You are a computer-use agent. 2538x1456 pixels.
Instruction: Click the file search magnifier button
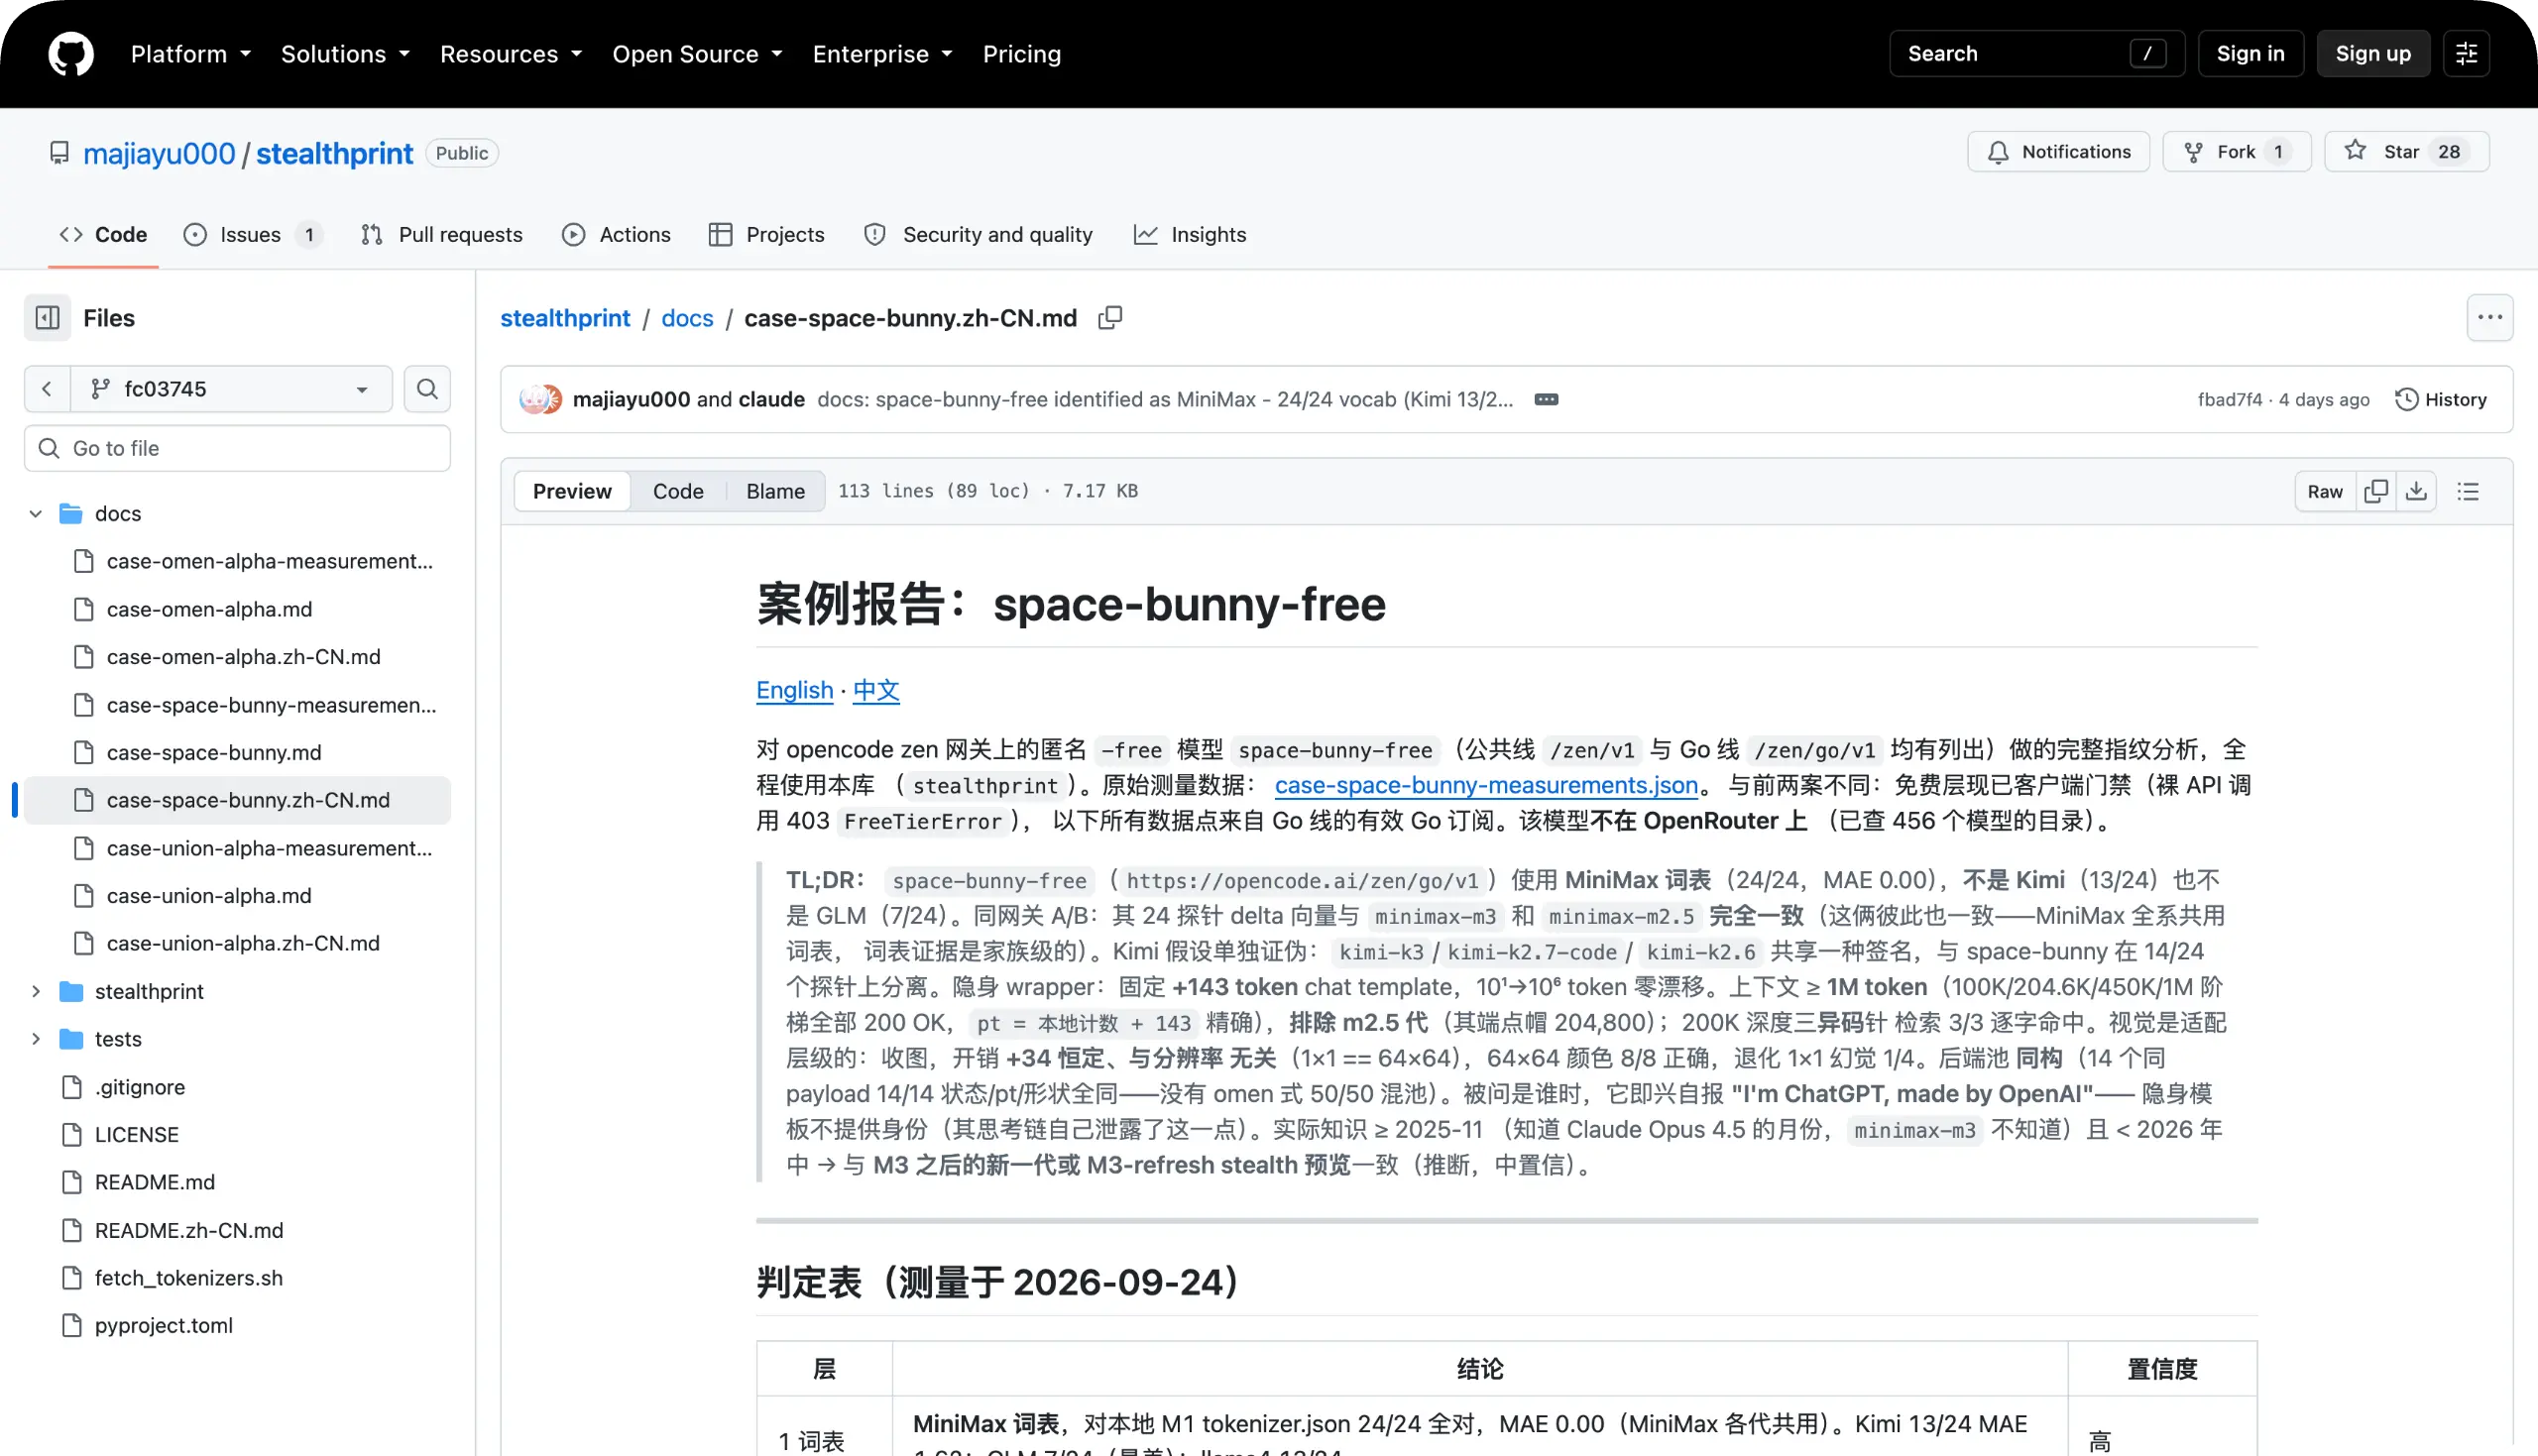pyautogui.click(x=427, y=389)
